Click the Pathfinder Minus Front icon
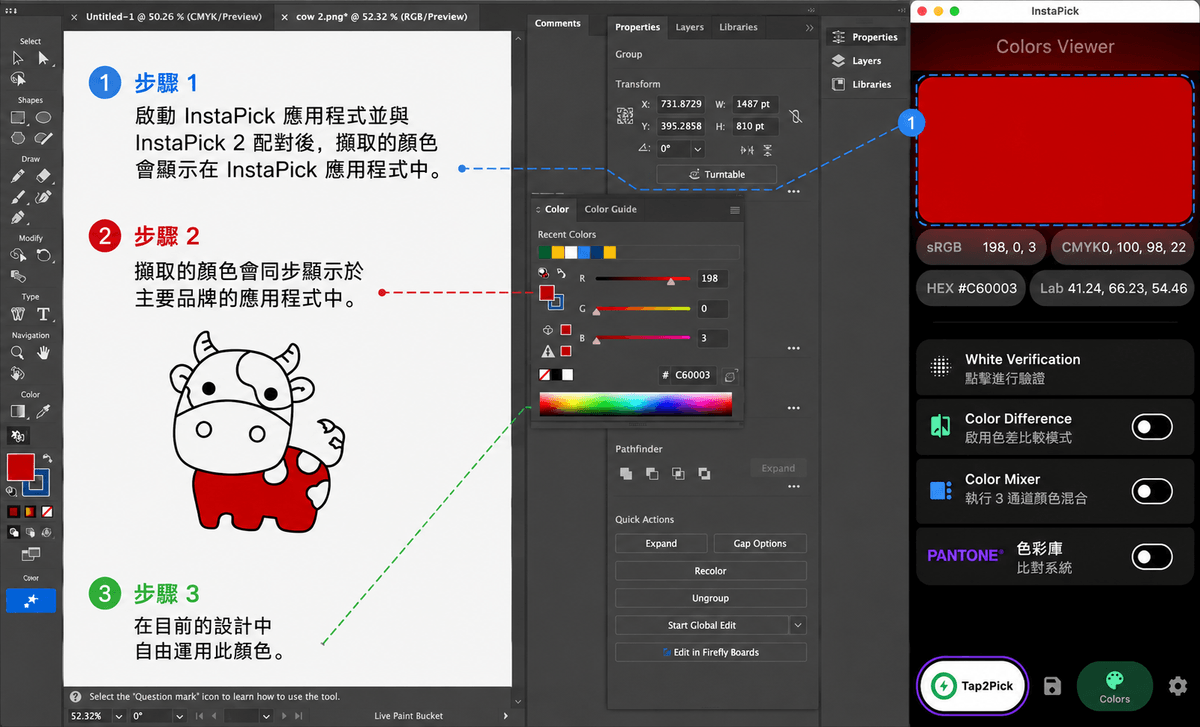The width and height of the screenshot is (1200, 727). pos(652,473)
